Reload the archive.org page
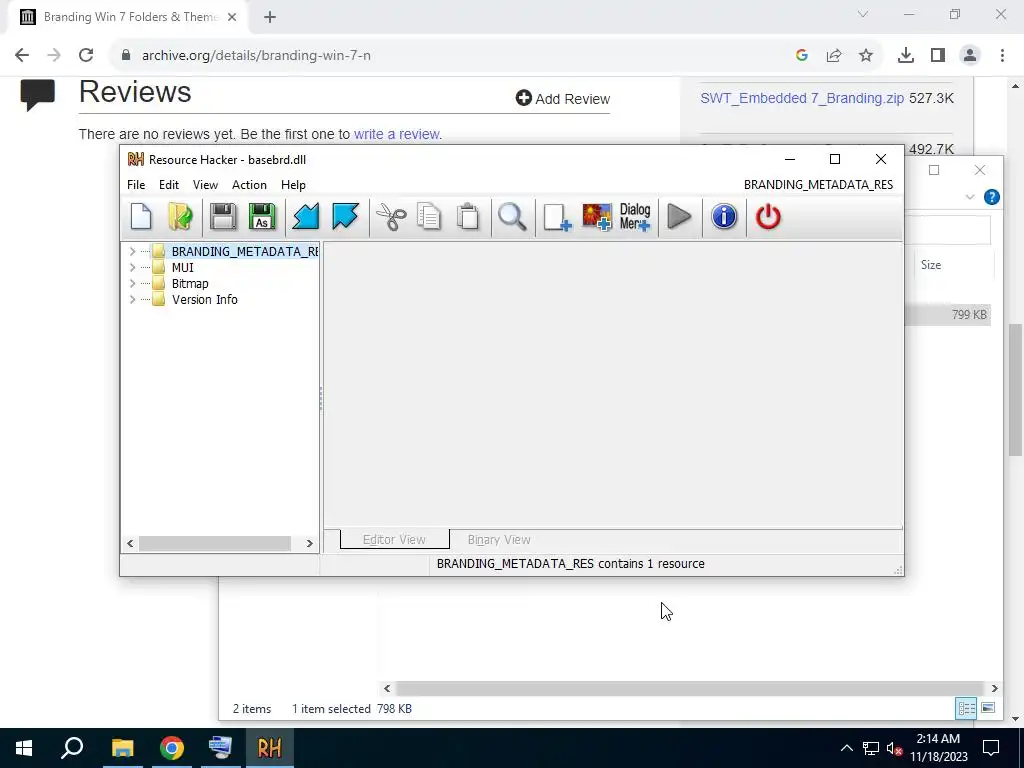Screen dimensions: 1024x768 tap(86, 55)
